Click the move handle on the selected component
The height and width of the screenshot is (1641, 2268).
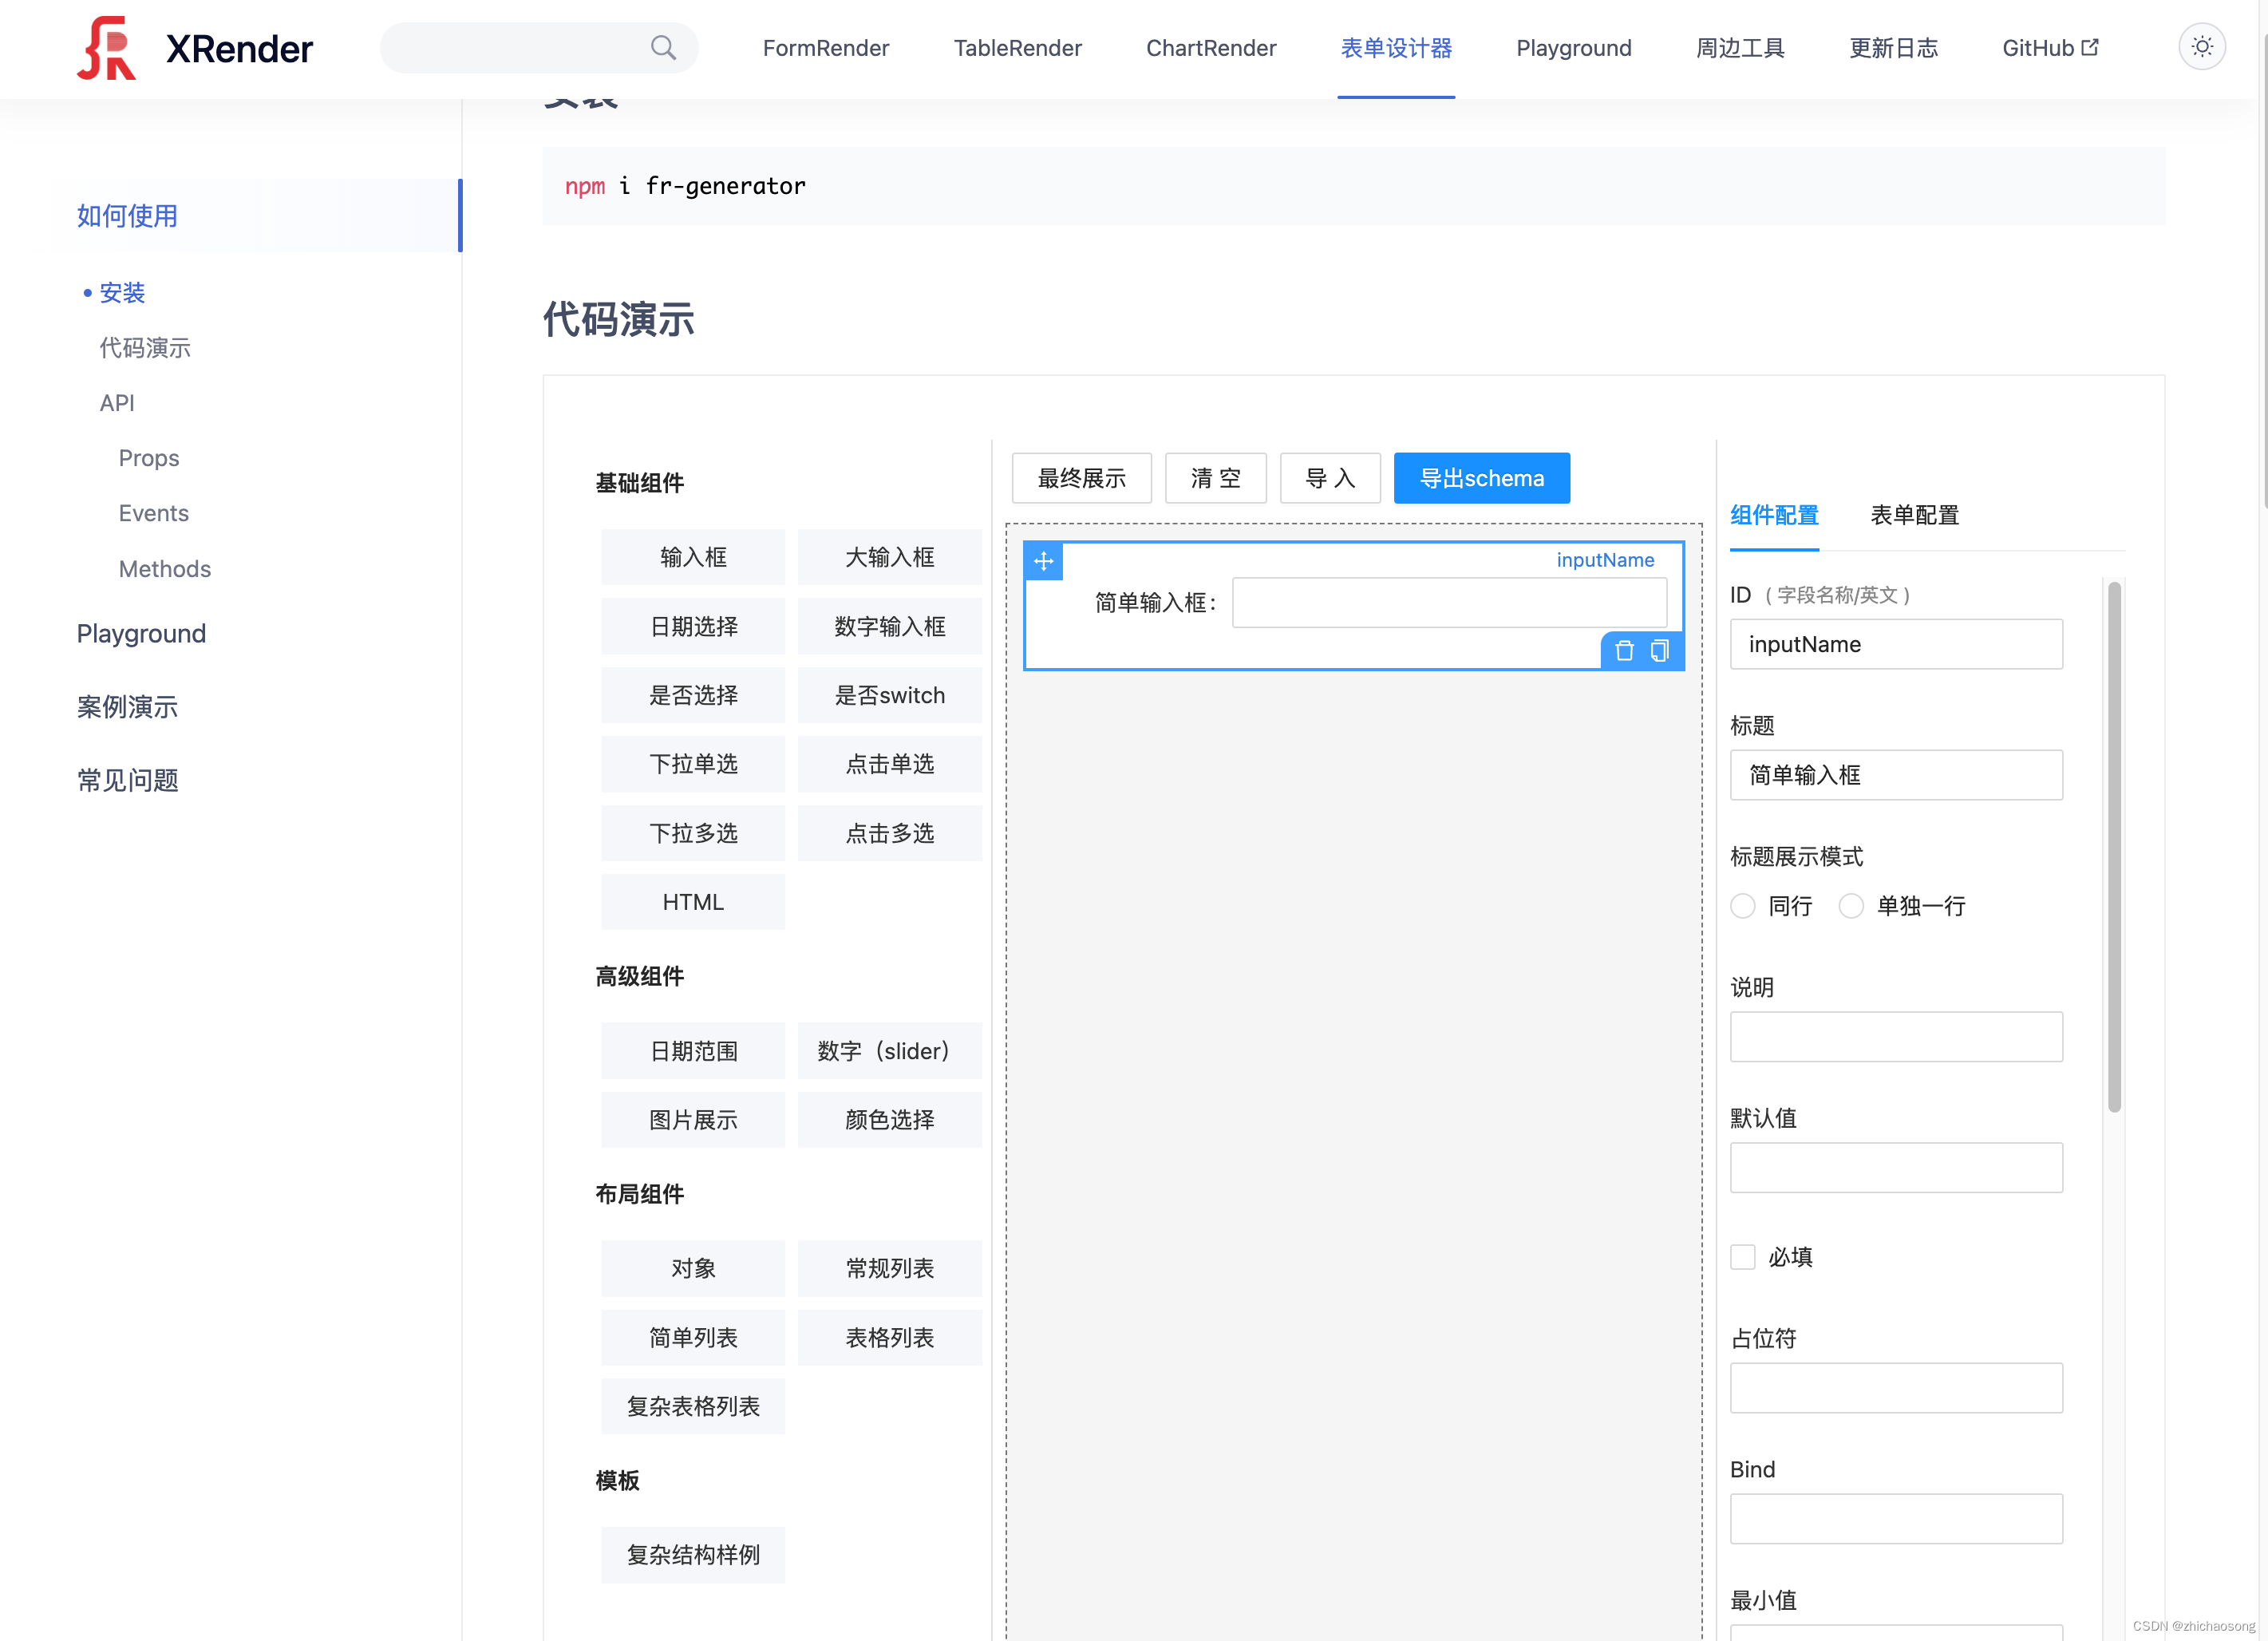pos(1043,561)
